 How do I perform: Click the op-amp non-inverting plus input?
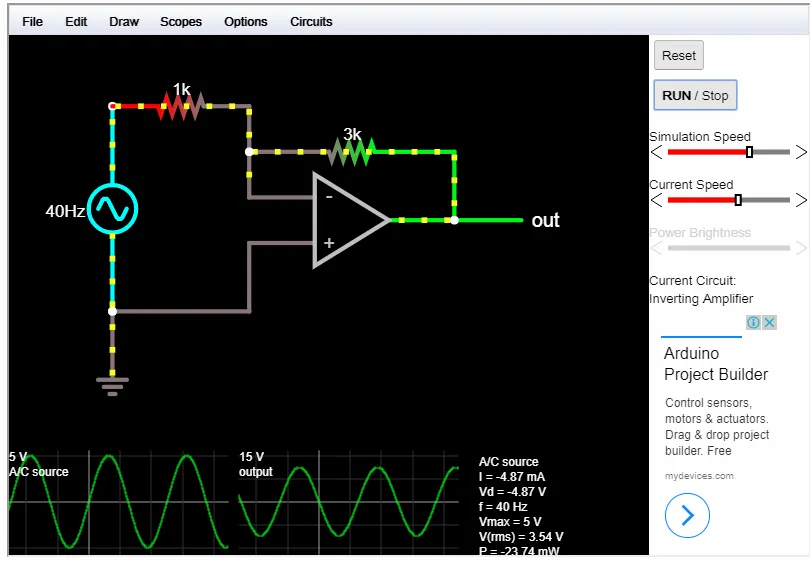point(329,243)
